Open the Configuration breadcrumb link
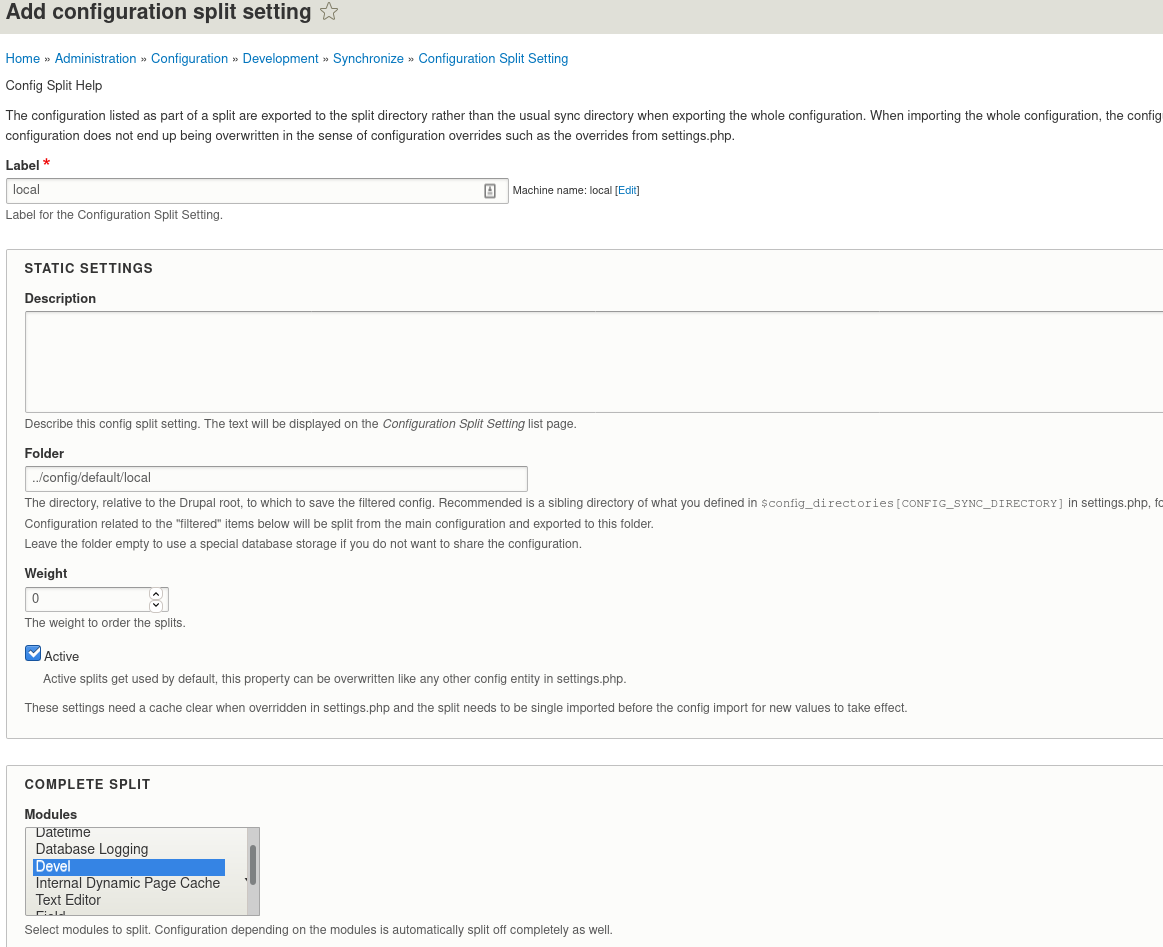1163x947 pixels. (x=189, y=59)
